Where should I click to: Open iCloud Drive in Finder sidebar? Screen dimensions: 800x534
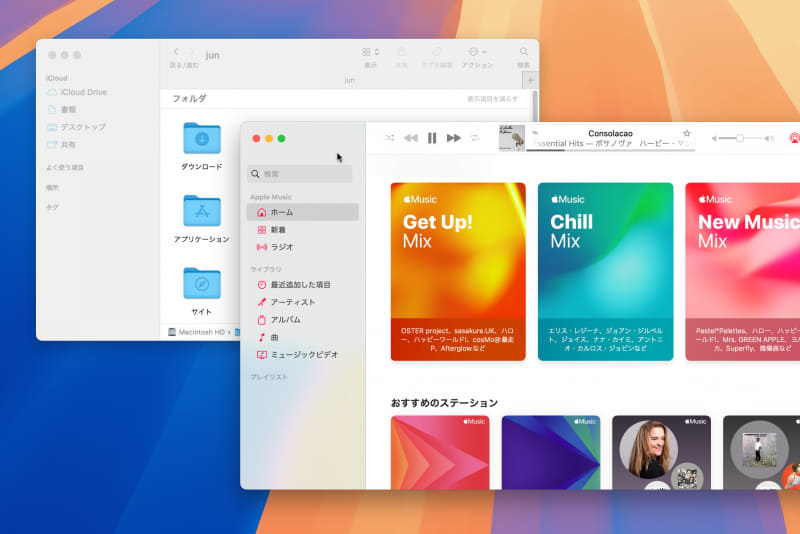(x=78, y=92)
